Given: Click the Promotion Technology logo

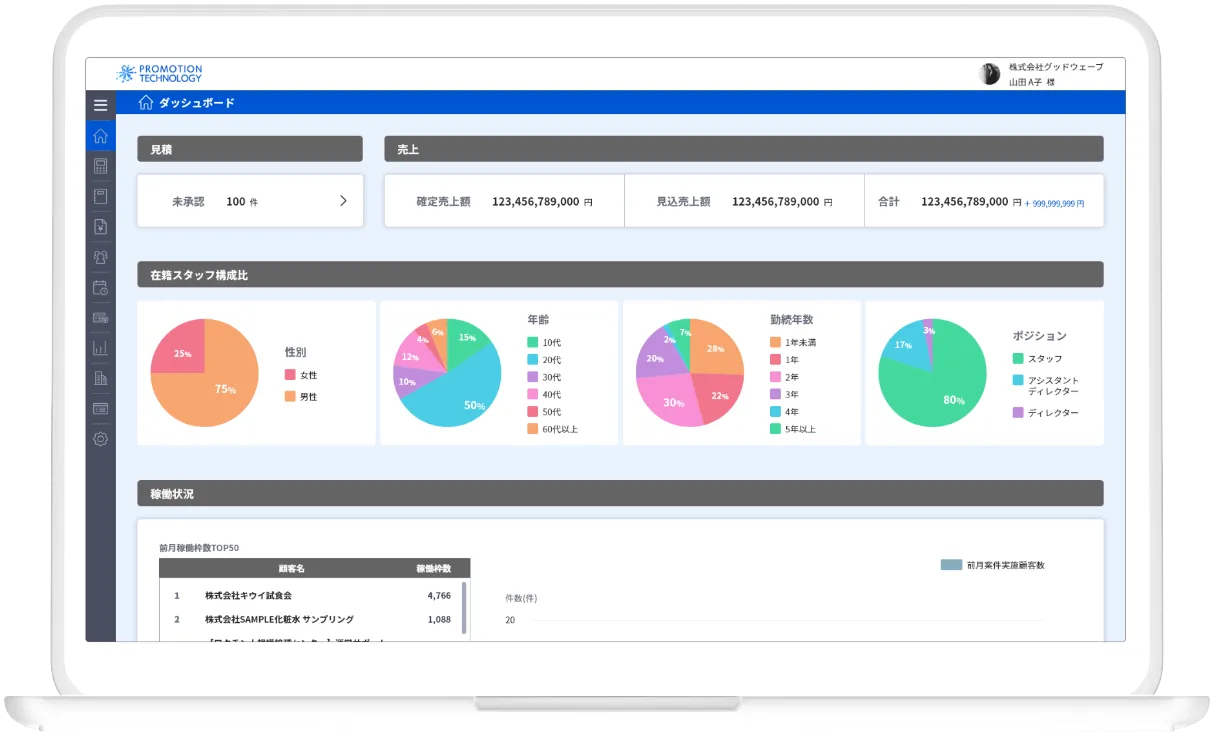Looking at the screenshot, I should point(159,73).
